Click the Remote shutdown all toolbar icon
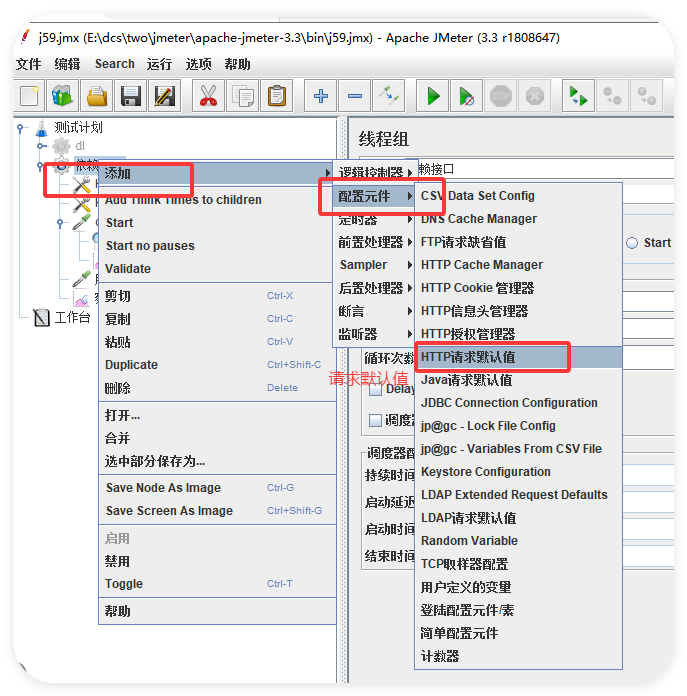687x696 pixels. pyautogui.click(x=647, y=95)
